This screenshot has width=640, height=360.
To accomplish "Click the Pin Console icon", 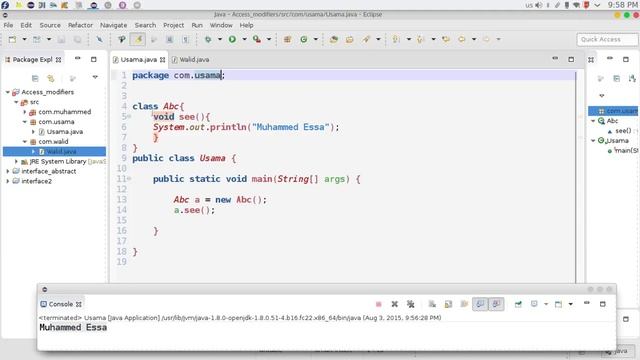I will [x=518, y=304].
